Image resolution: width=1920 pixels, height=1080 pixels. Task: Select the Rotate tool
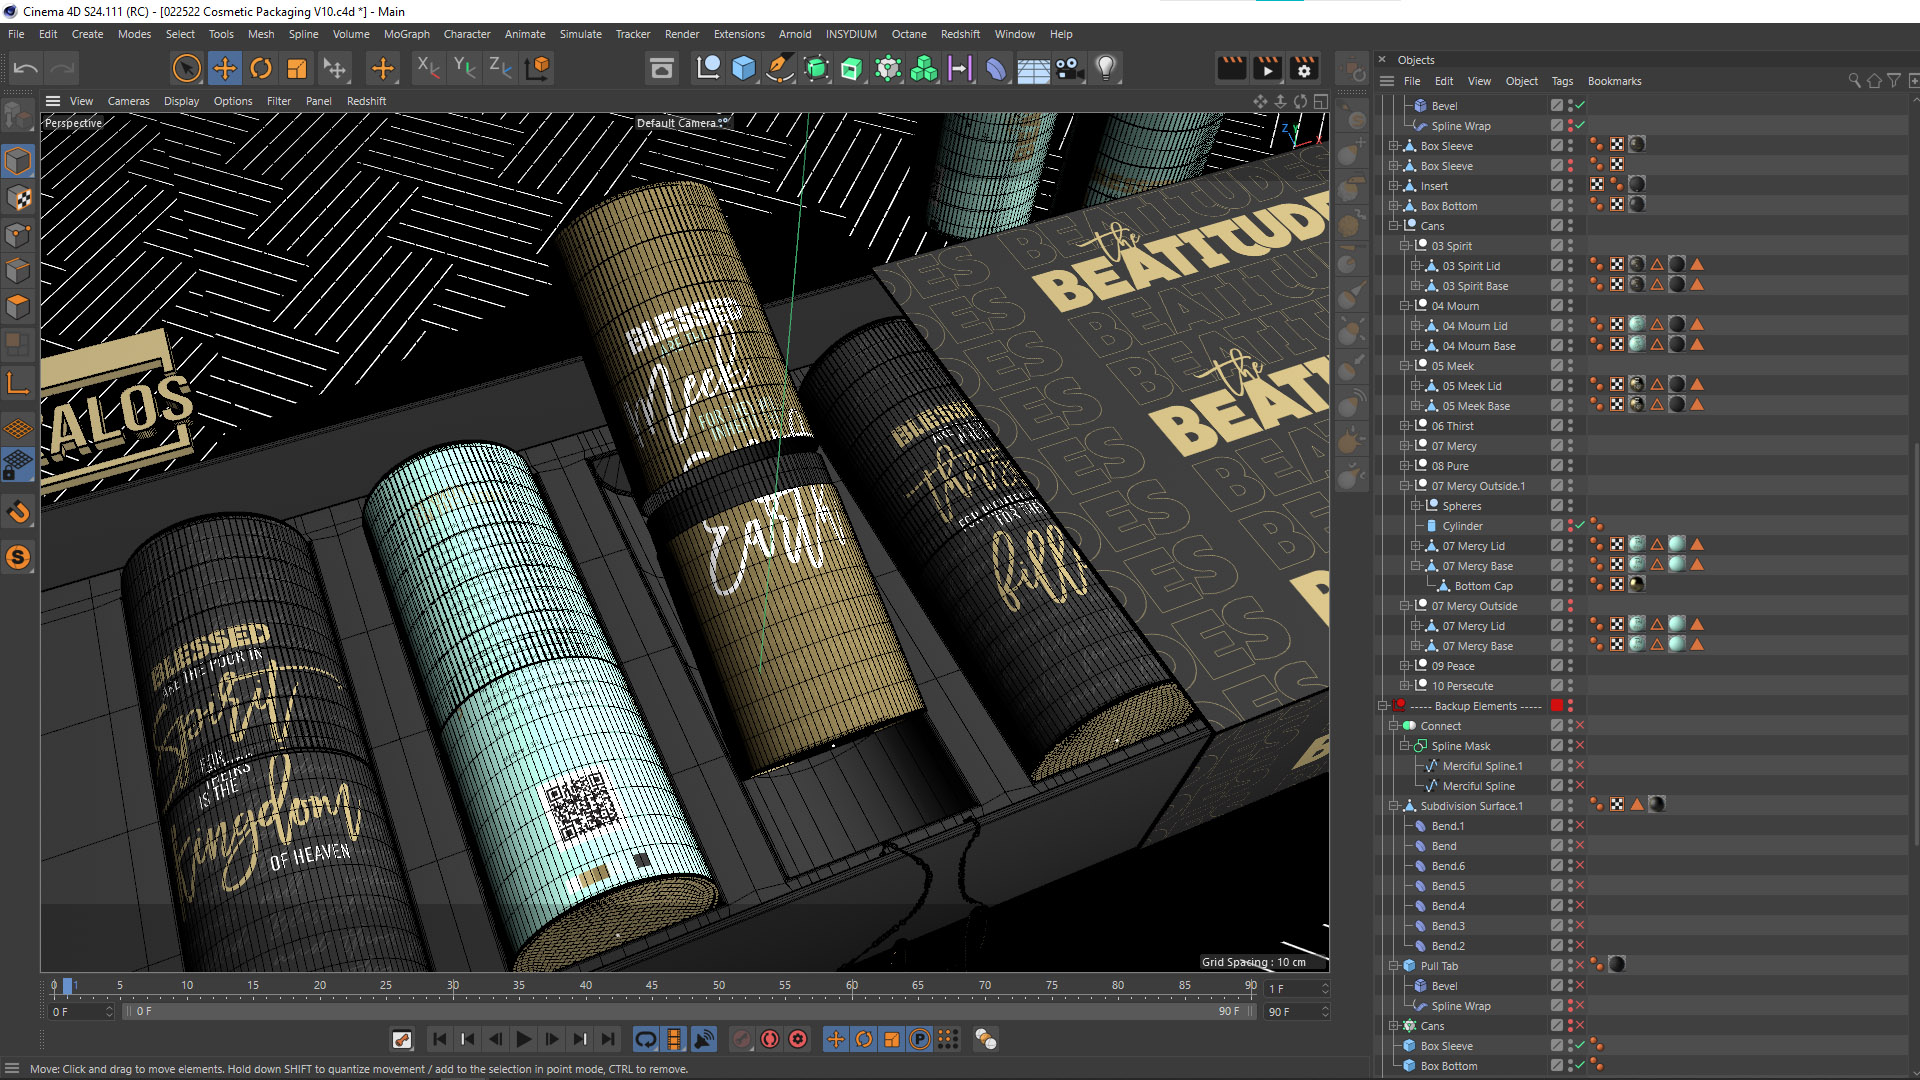261,68
